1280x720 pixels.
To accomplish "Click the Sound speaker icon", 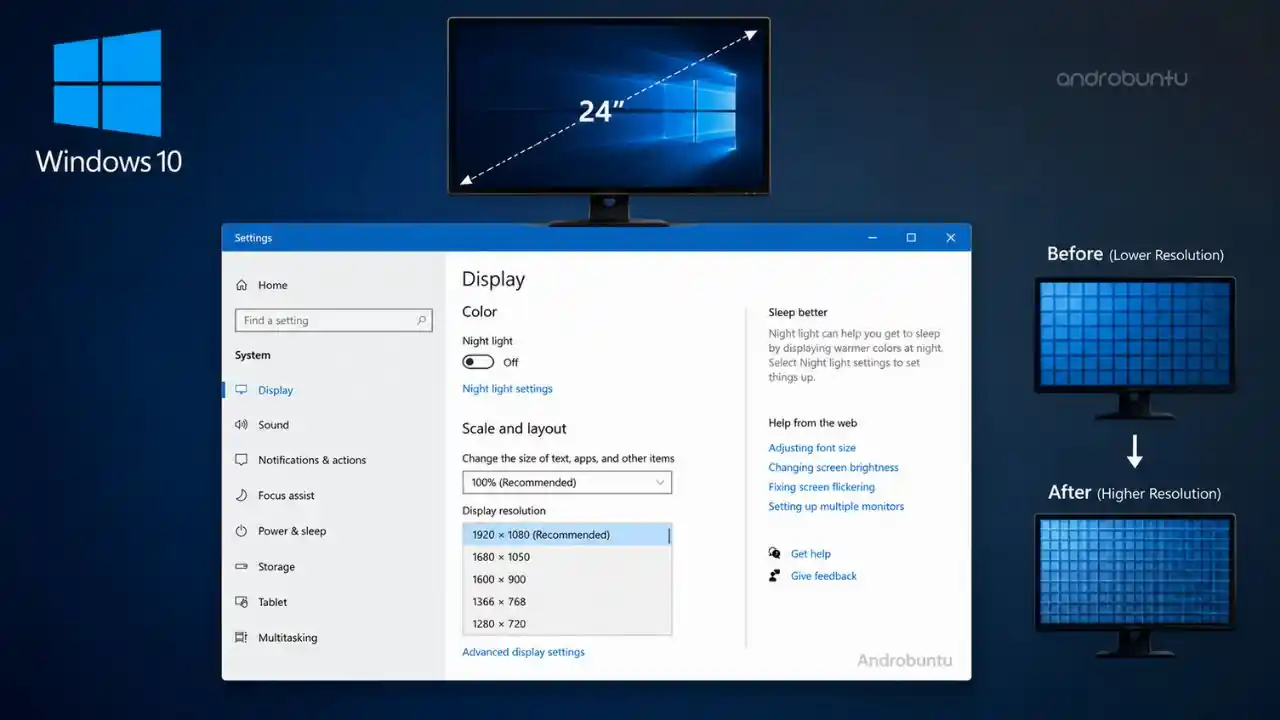I will [x=241, y=425].
